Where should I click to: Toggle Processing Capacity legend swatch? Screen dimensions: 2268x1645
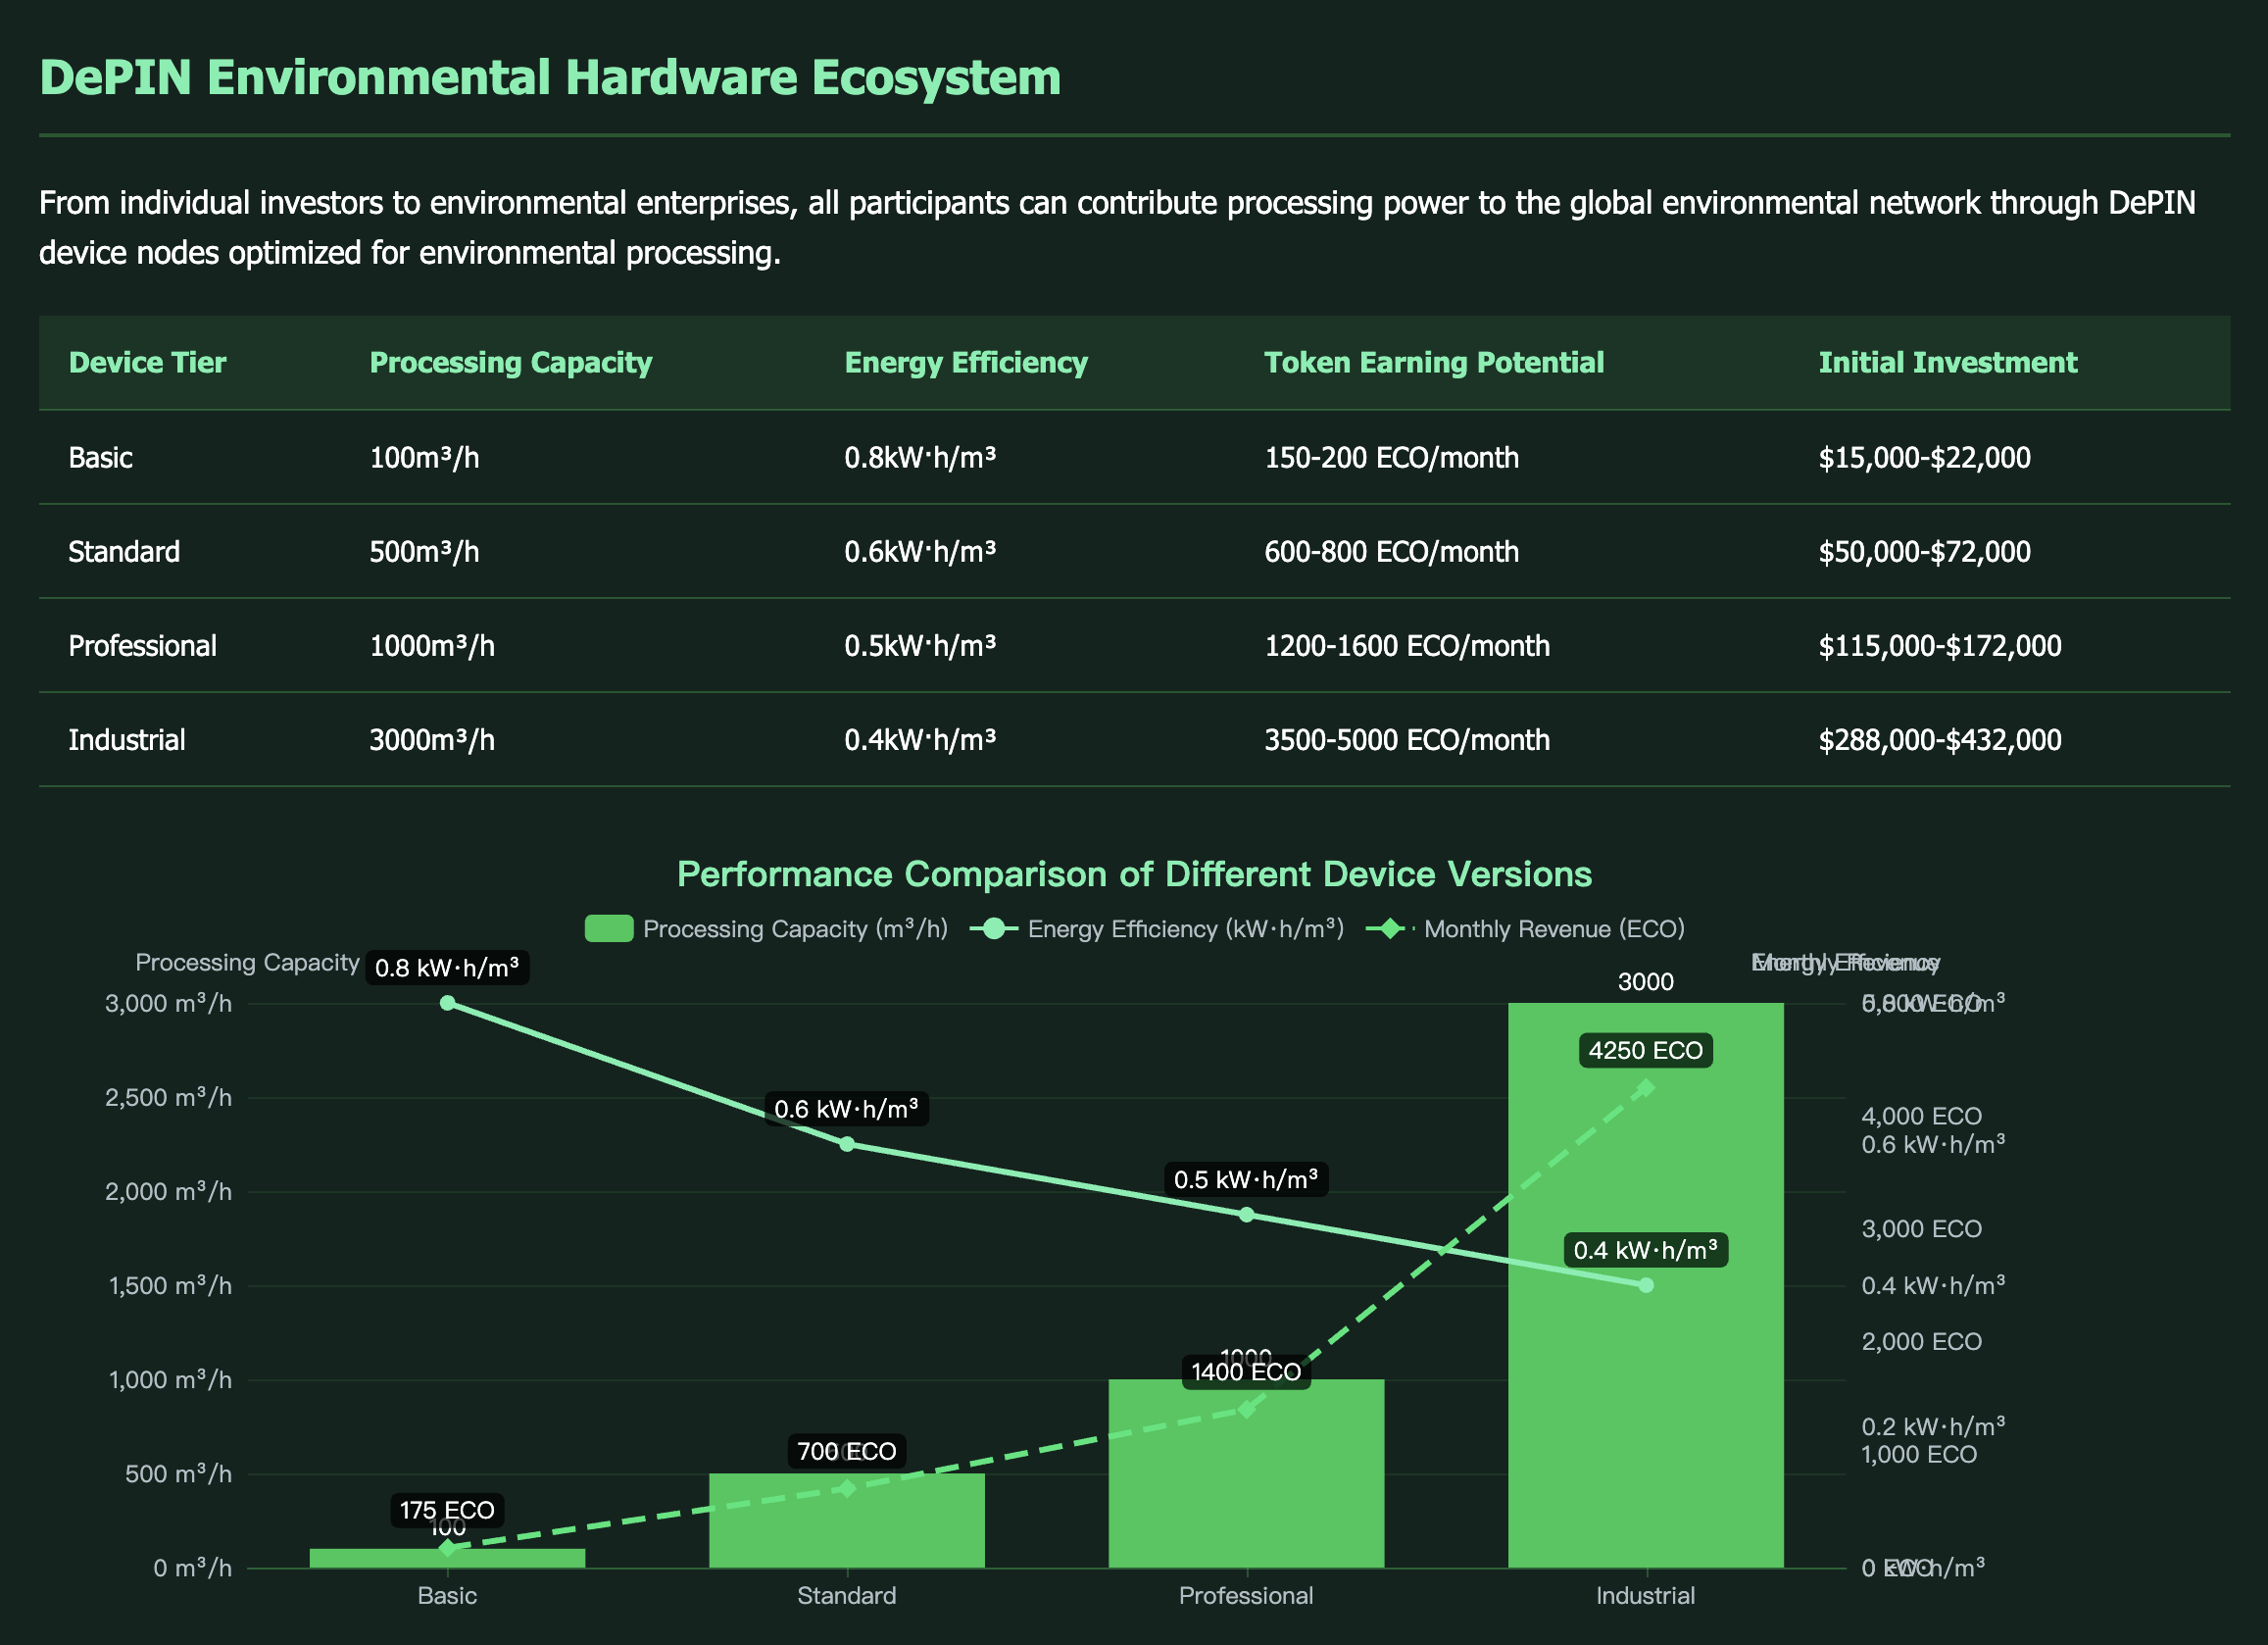point(608,929)
